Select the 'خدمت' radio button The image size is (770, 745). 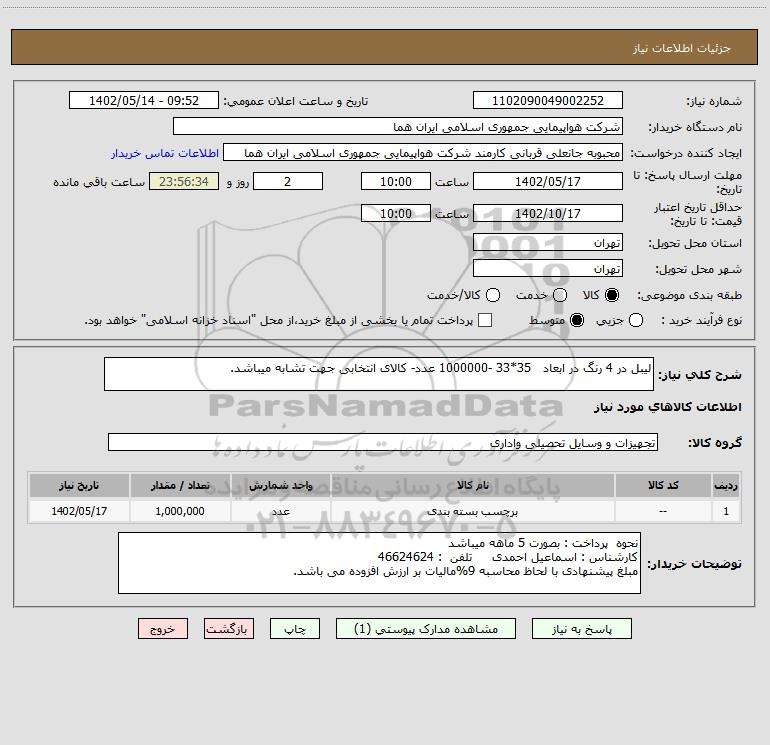pyautogui.click(x=560, y=295)
